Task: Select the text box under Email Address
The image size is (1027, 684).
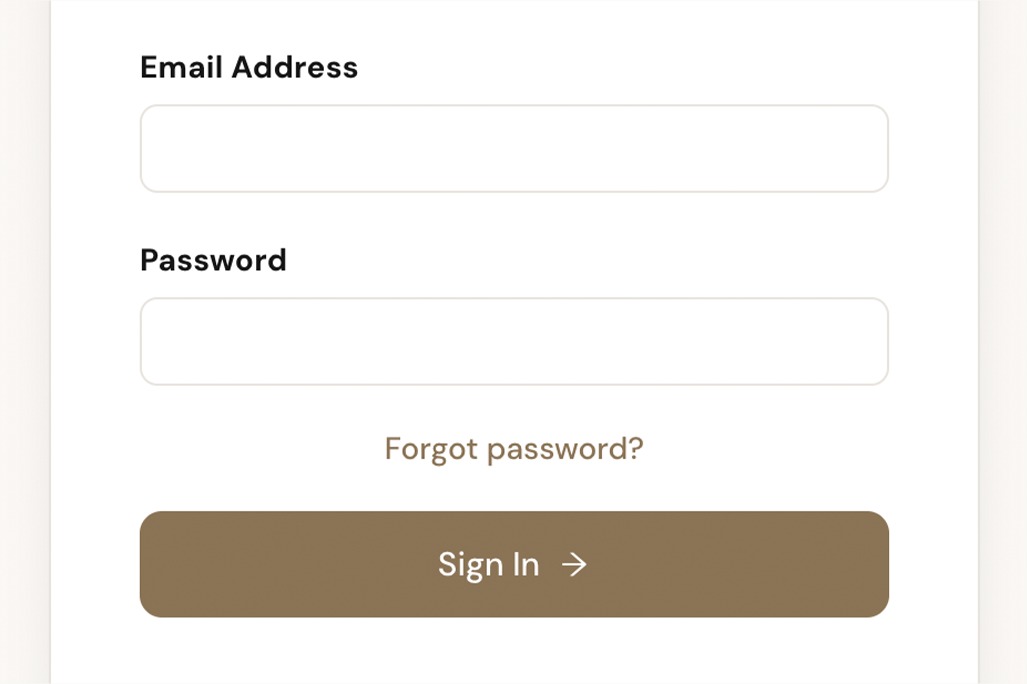Action: point(514,149)
